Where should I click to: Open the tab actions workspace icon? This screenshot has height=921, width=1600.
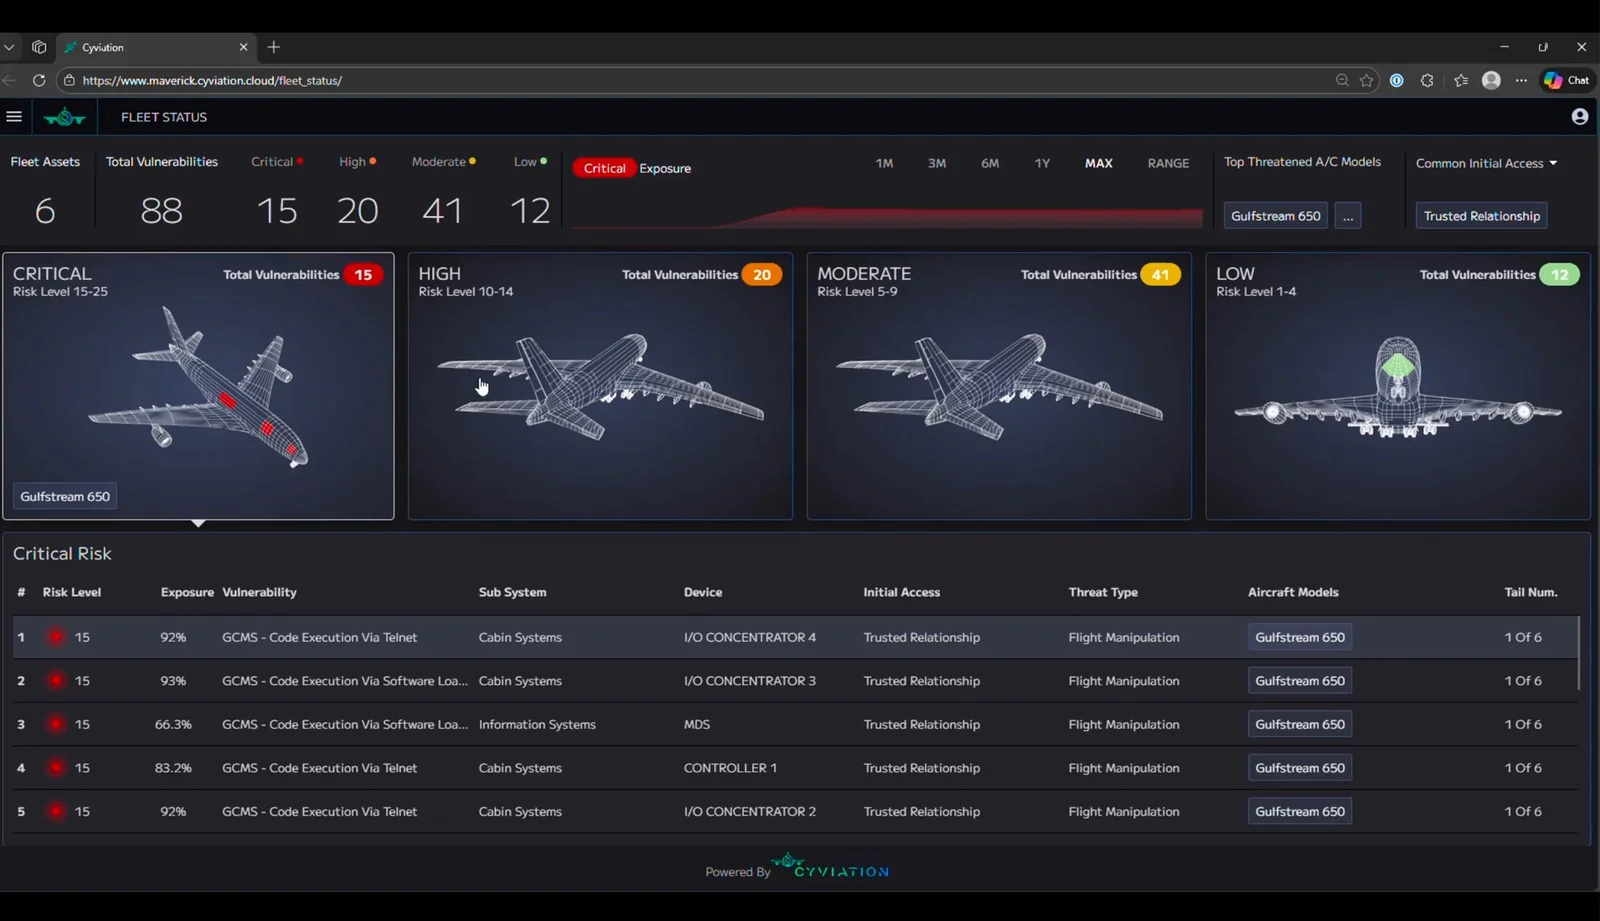point(39,47)
